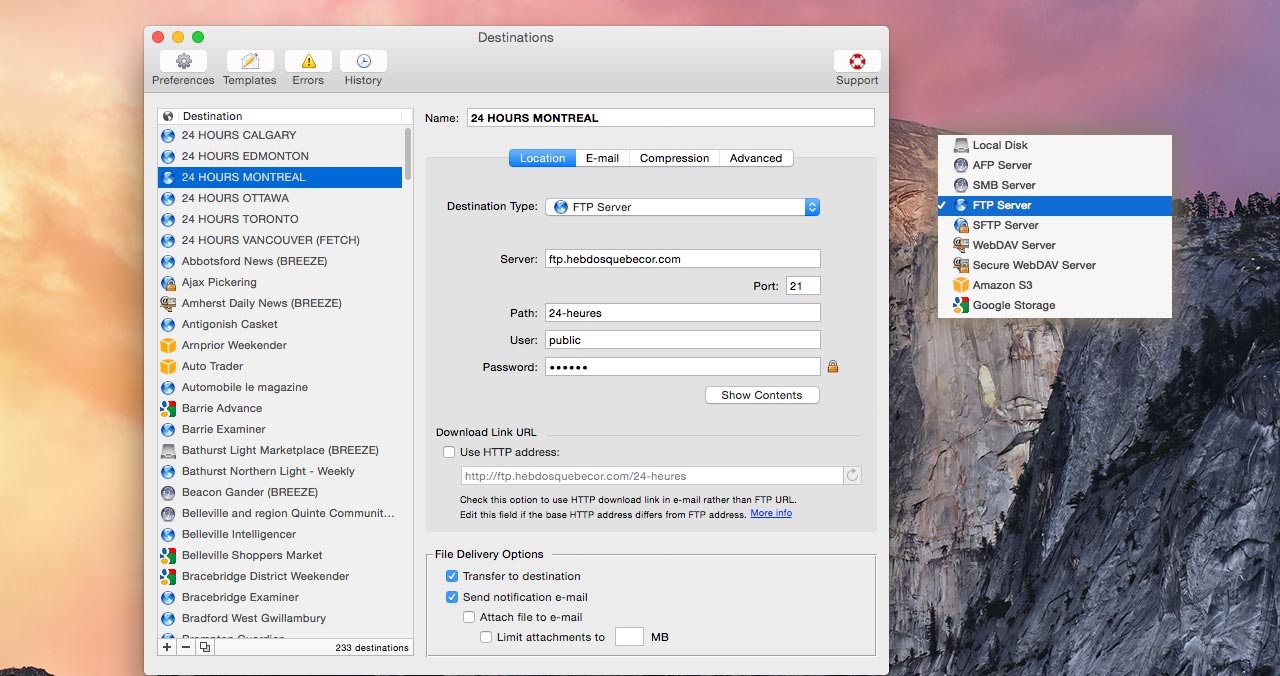The height and width of the screenshot is (676, 1280).
Task: Select Amazon S3 in the type menu
Action: (1002, 285)
